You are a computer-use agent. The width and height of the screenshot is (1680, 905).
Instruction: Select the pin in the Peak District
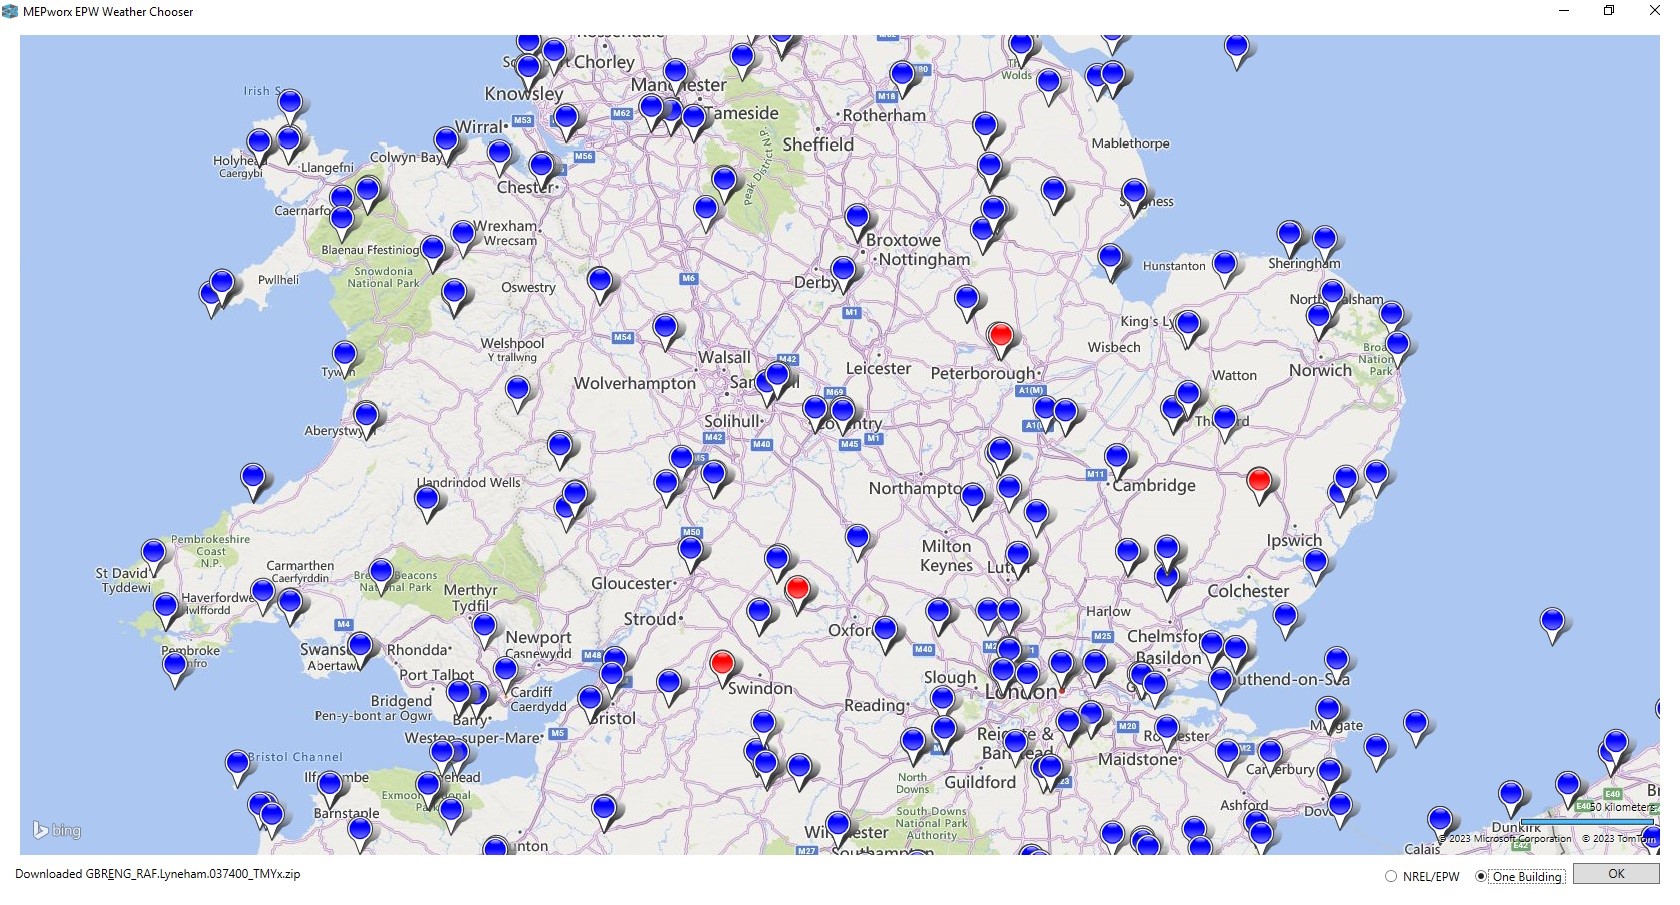click(x=725, y=185)
